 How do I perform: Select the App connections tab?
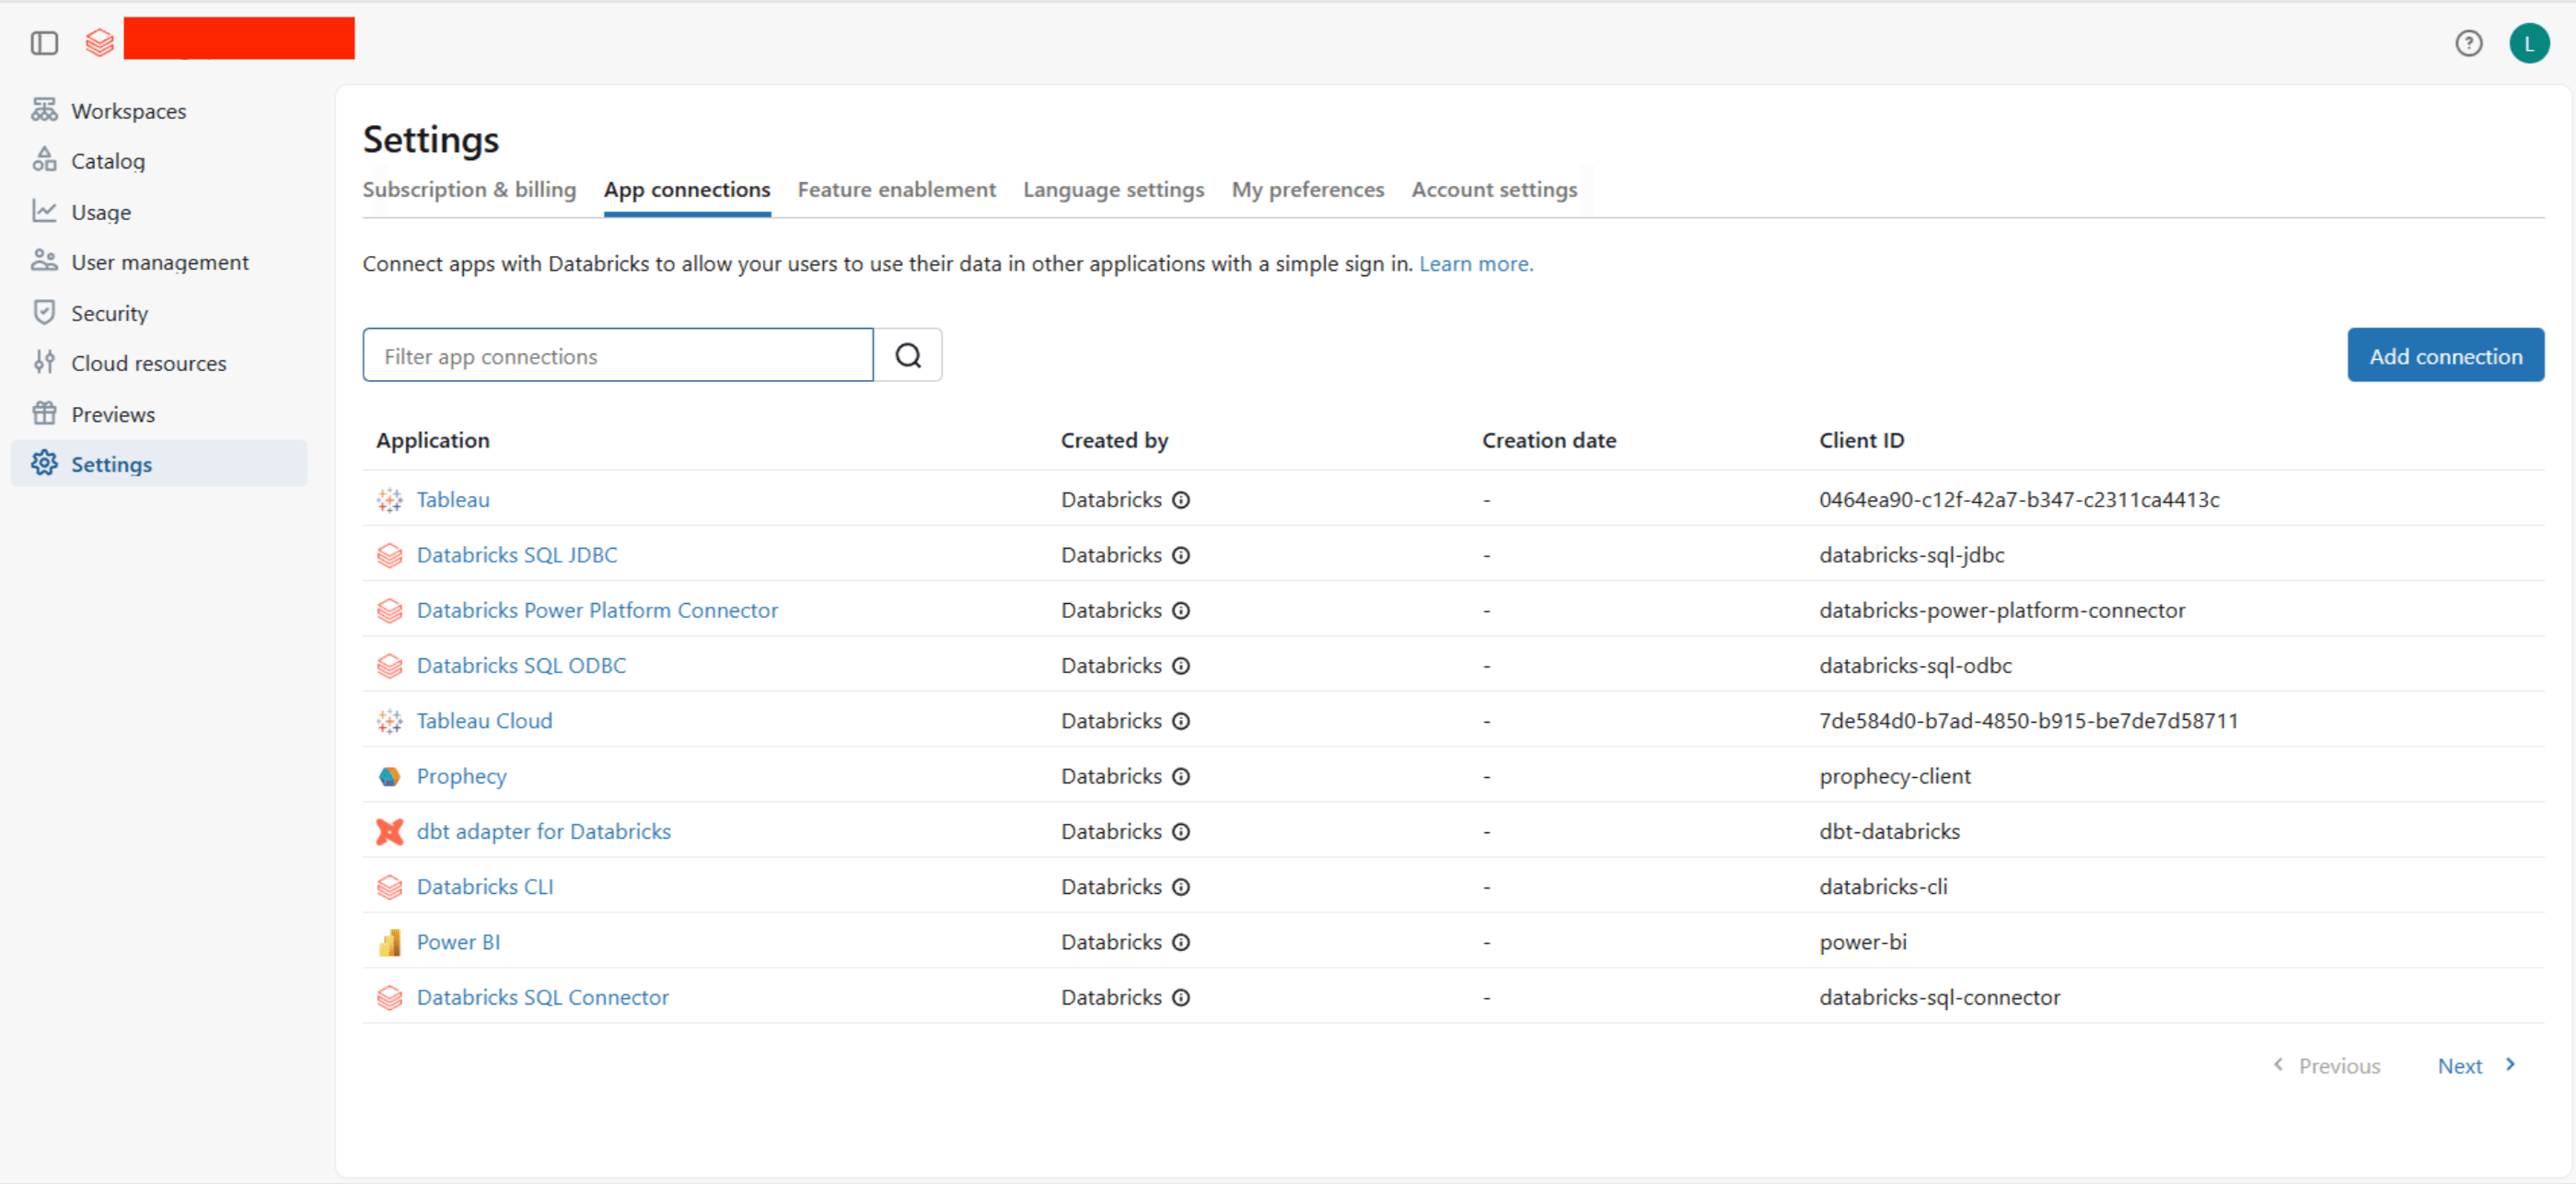[x=687, y=189]
